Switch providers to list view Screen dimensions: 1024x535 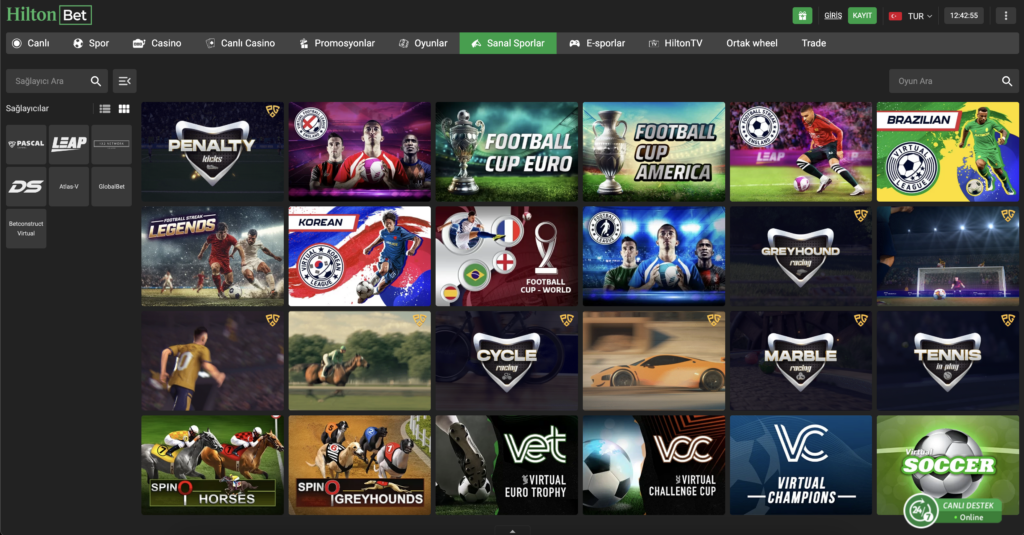point(105,109)
